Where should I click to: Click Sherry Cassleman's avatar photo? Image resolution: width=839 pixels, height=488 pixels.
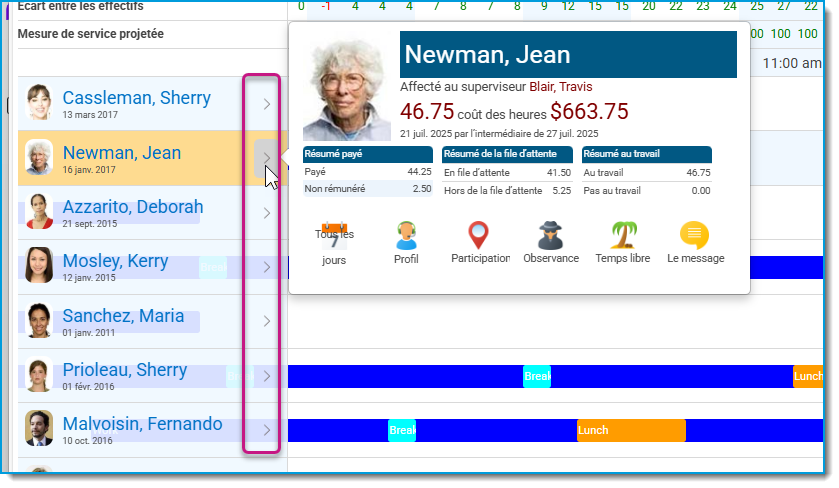click(39, 102)
